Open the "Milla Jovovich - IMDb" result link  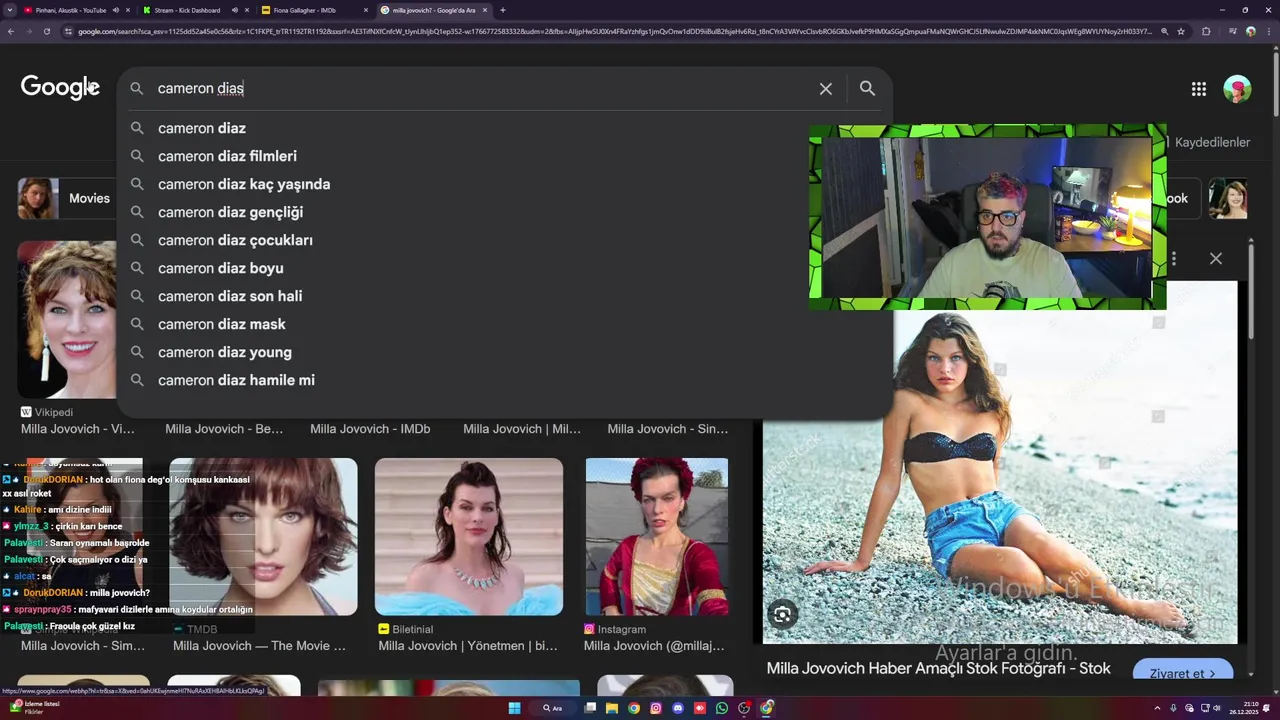(370, 429)
